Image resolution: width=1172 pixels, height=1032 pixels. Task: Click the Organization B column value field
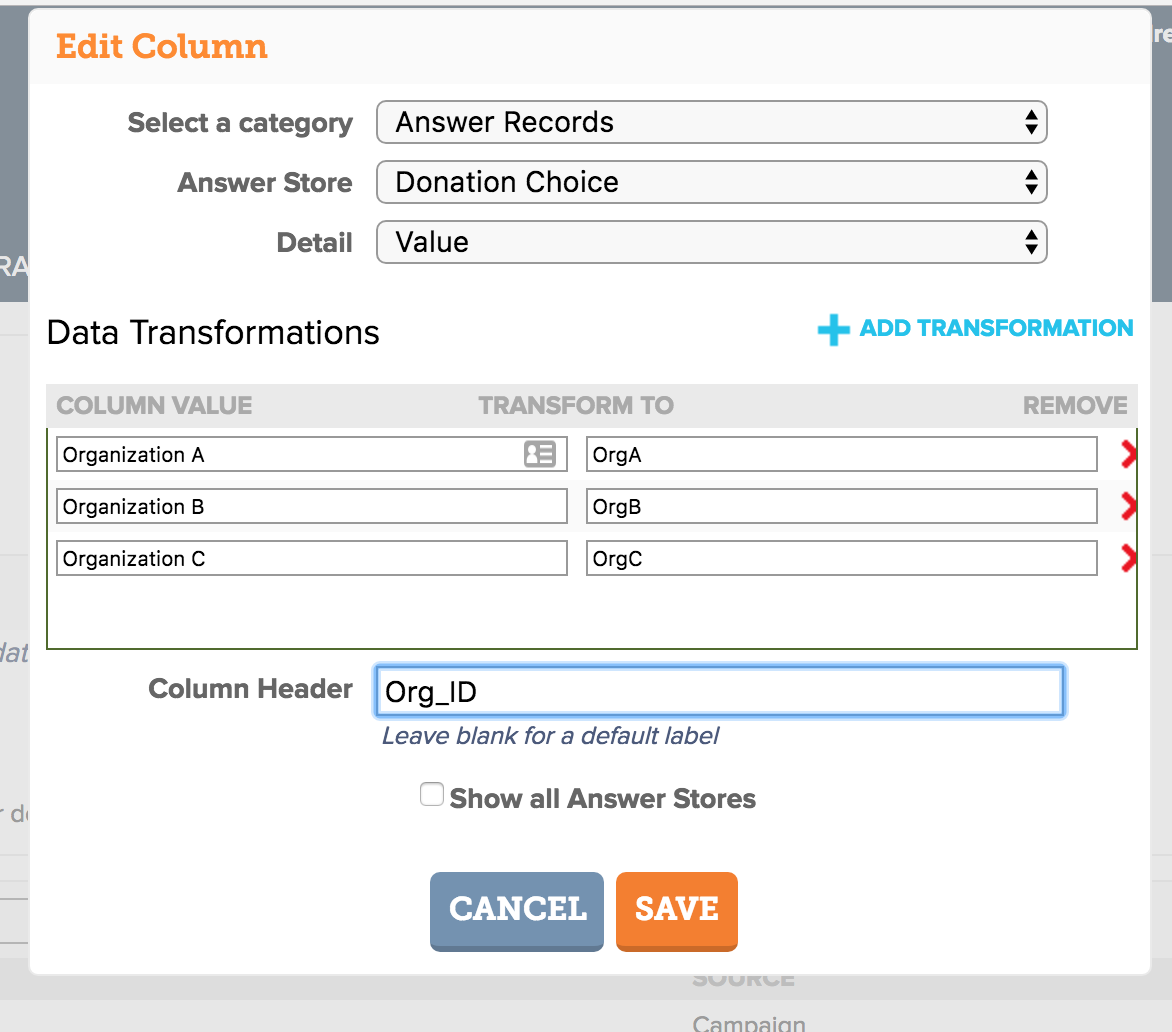tap(312, 507)
